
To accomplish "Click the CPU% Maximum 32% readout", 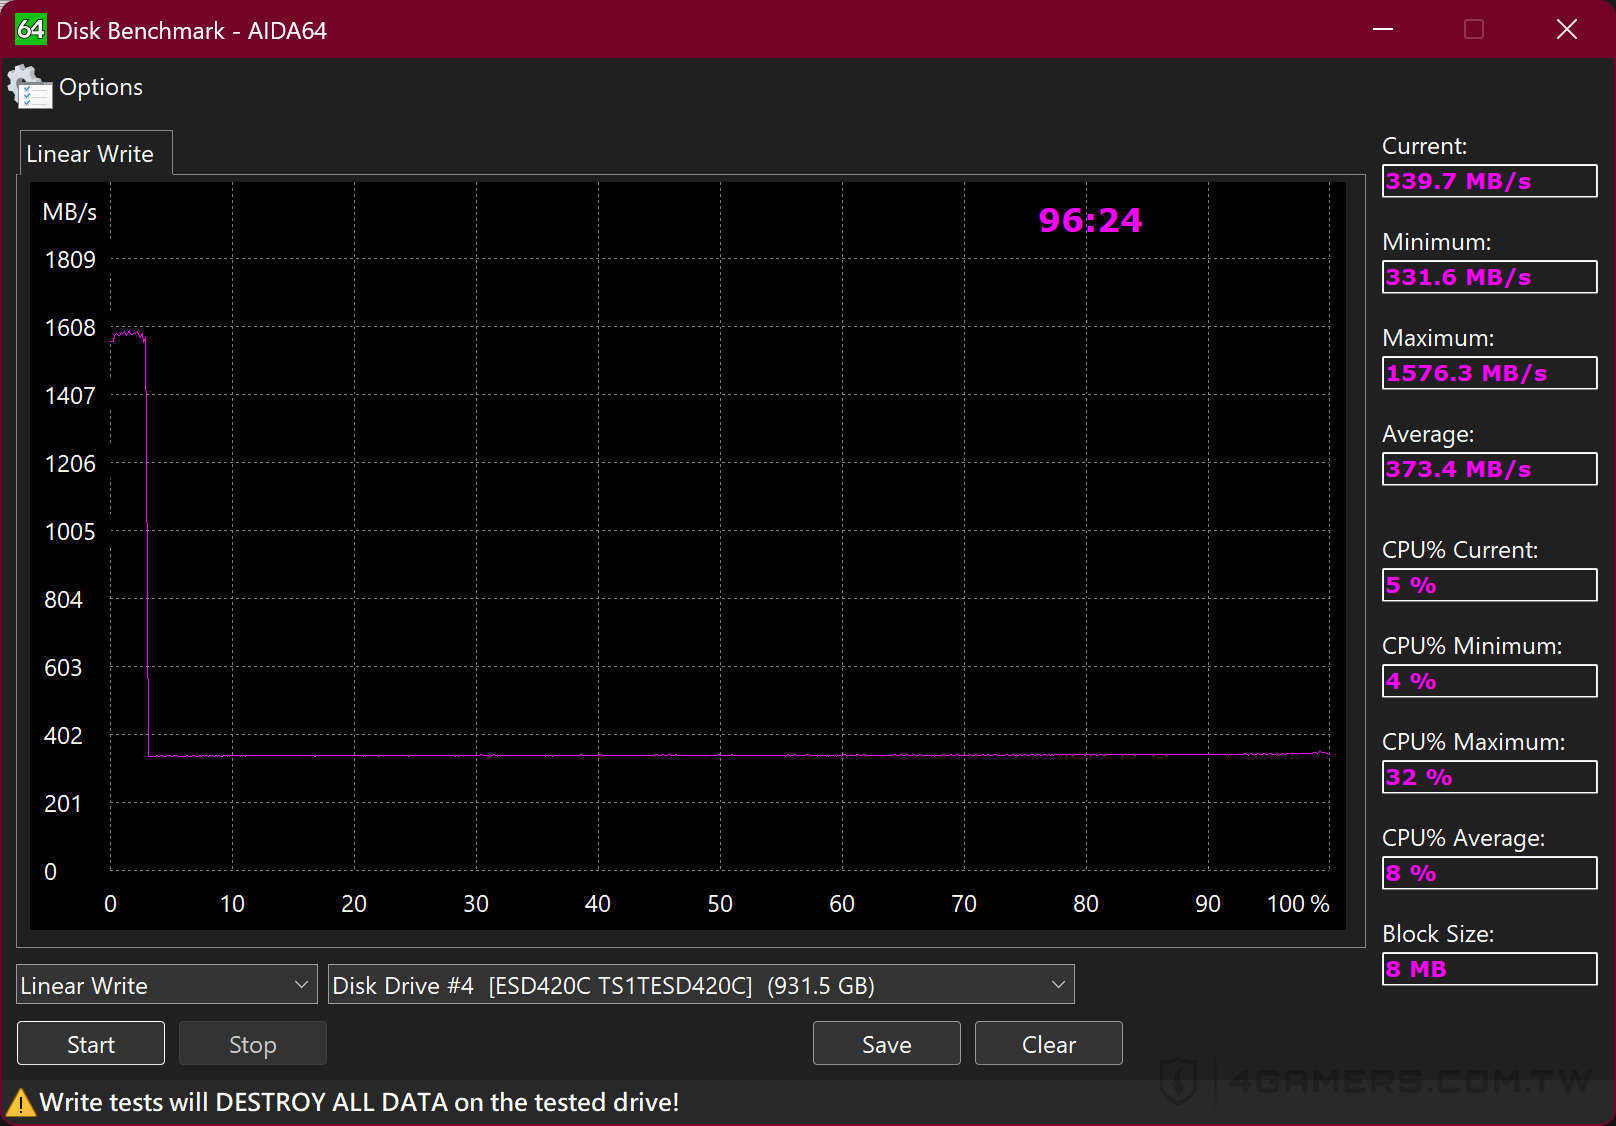I will [1489, 777].
